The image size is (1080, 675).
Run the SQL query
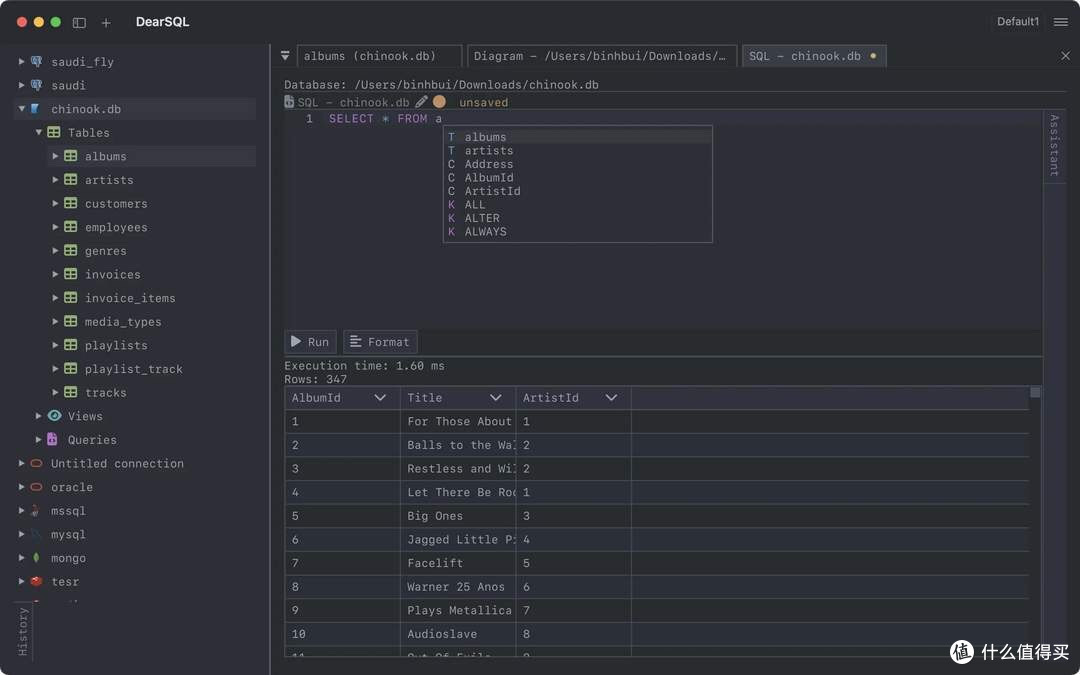coord(311,342)
